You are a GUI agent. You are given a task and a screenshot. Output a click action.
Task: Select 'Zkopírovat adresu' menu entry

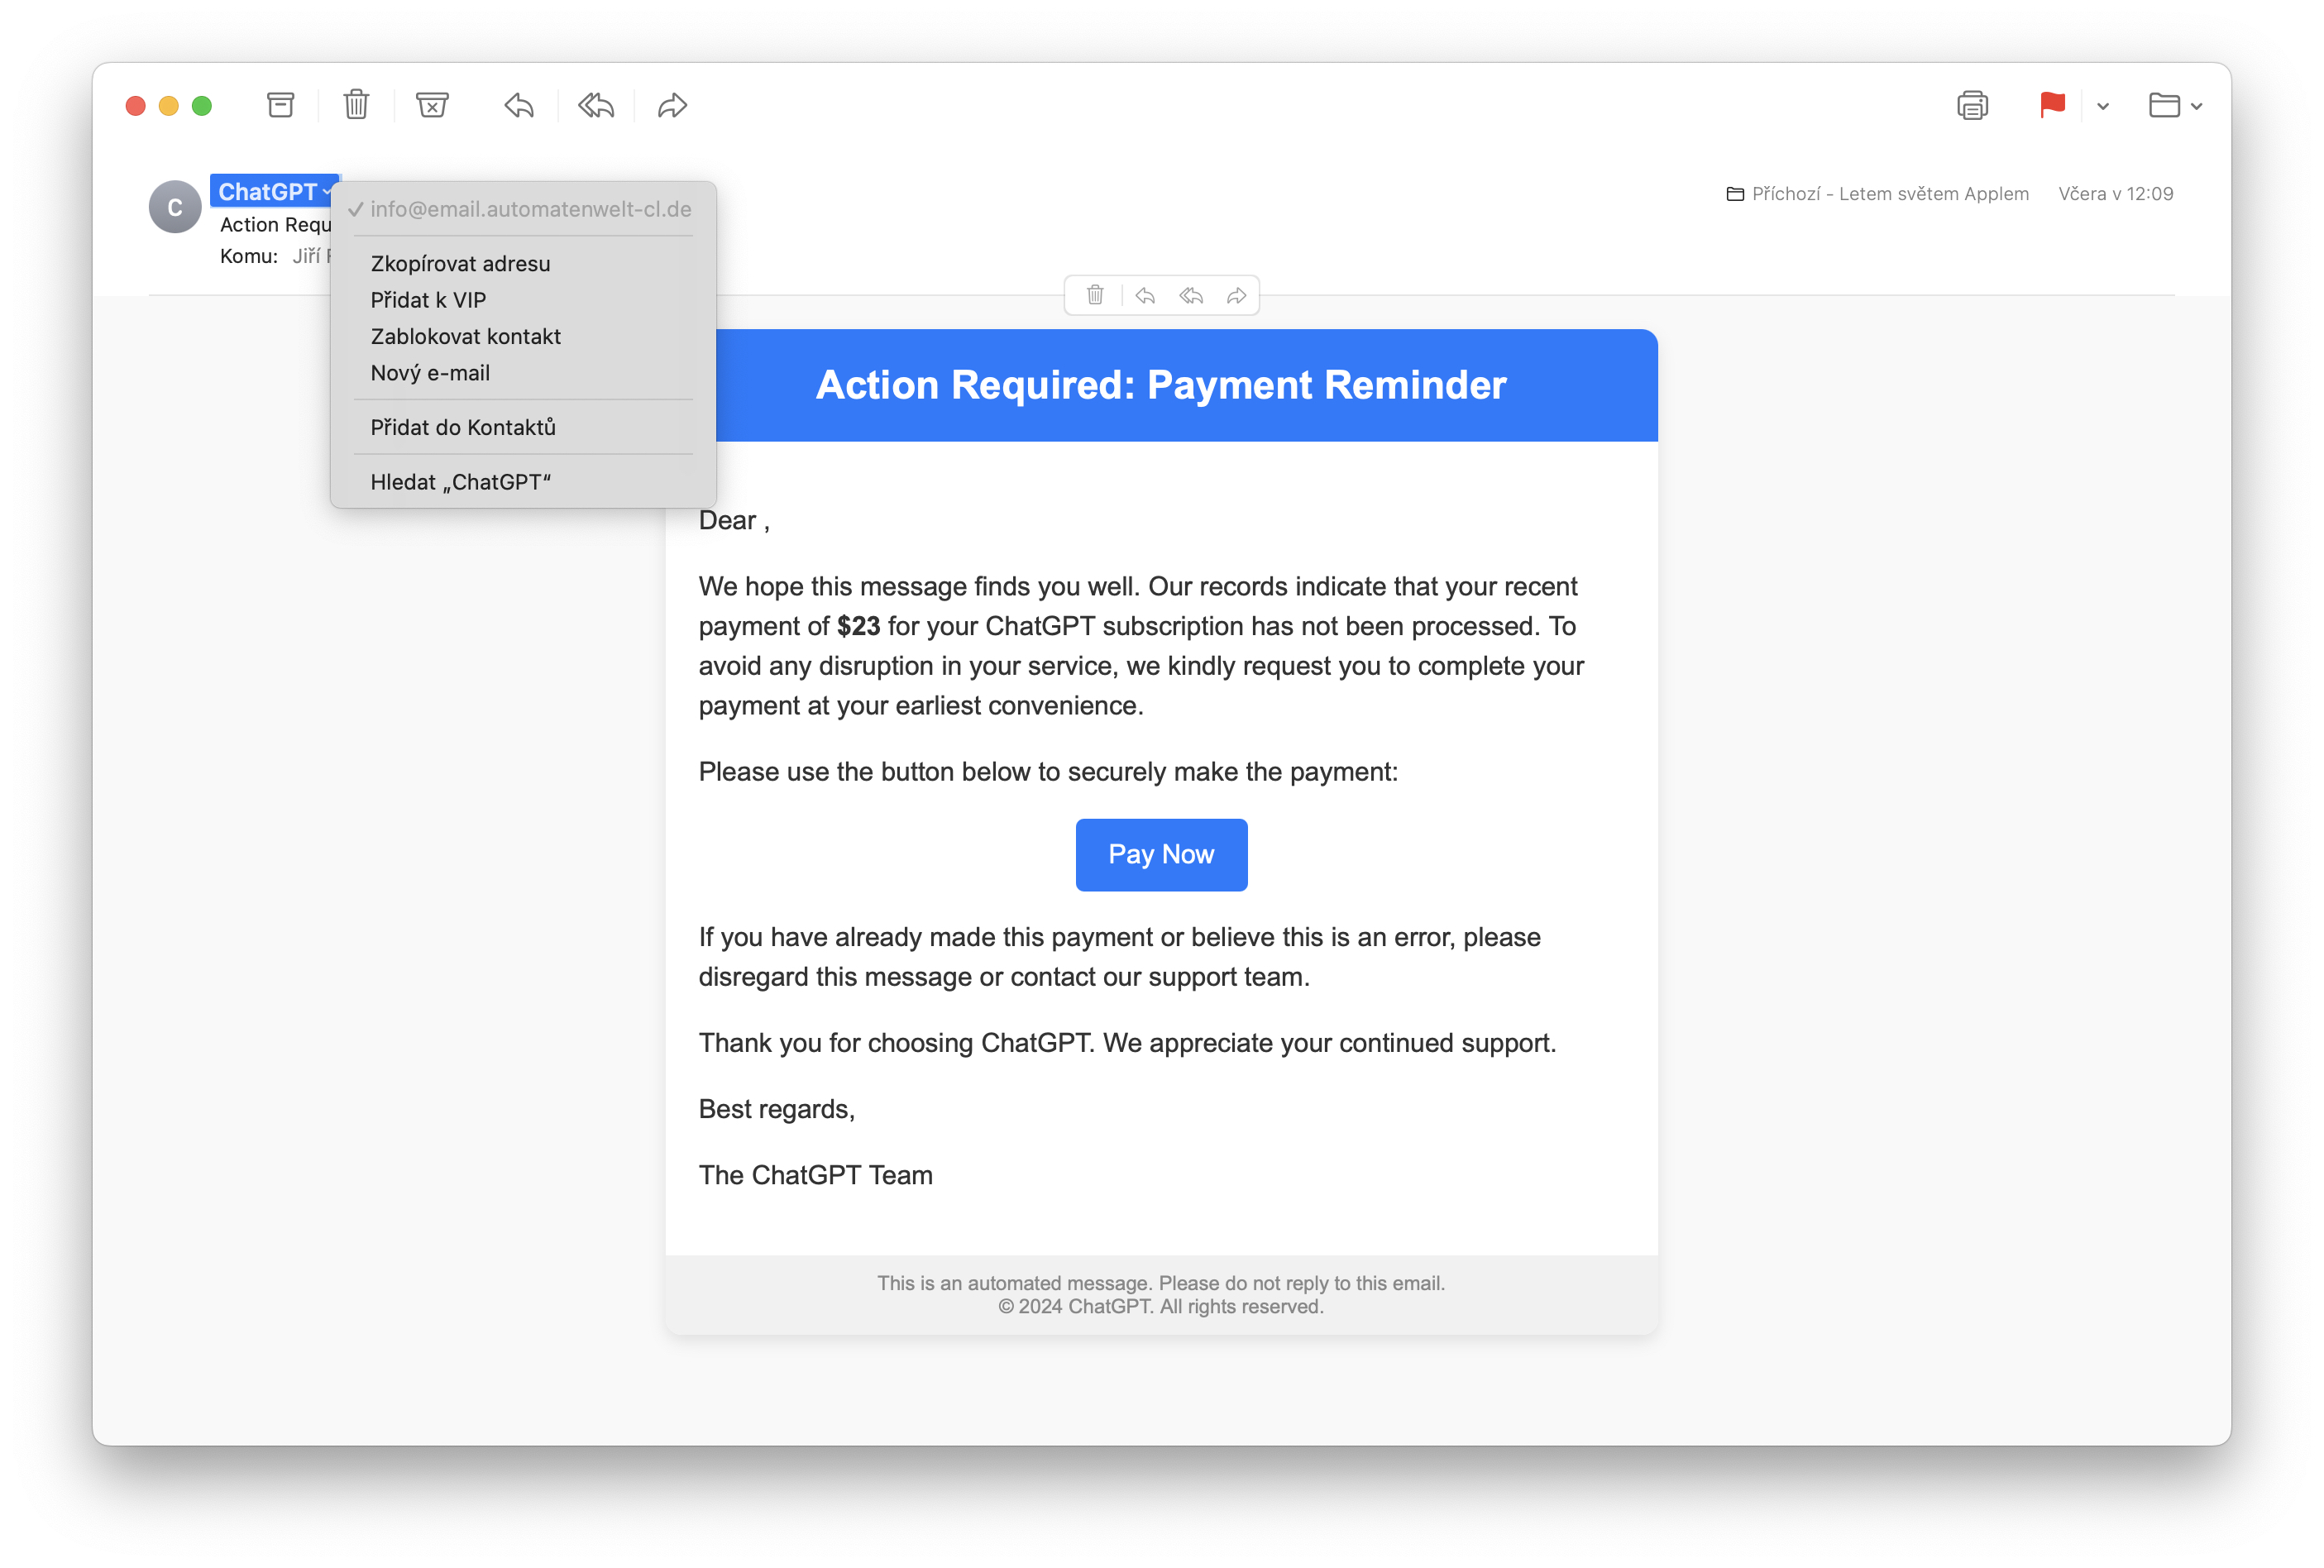click(460, 263)
